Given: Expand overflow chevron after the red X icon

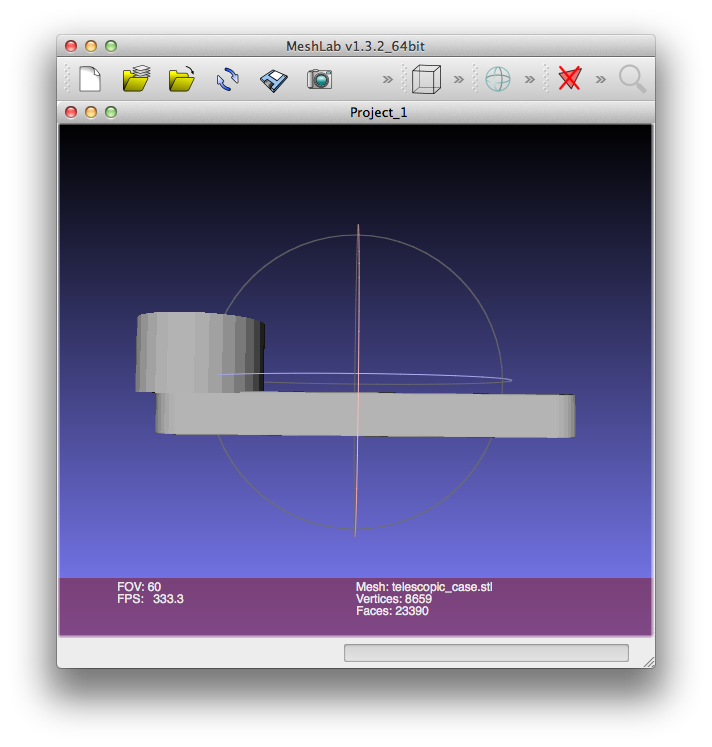Looking at the screenshot, I should coord(601,79).
